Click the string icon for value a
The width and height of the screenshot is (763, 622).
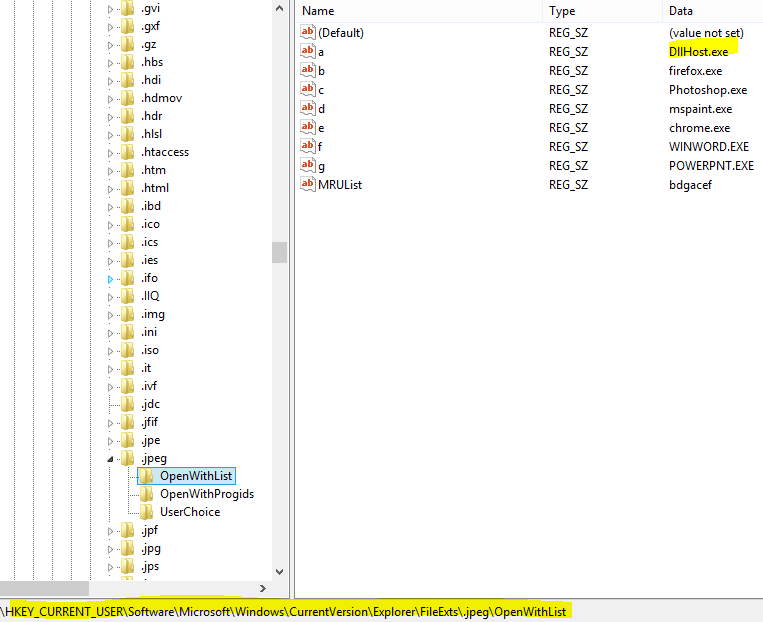(x=308, y=51)
